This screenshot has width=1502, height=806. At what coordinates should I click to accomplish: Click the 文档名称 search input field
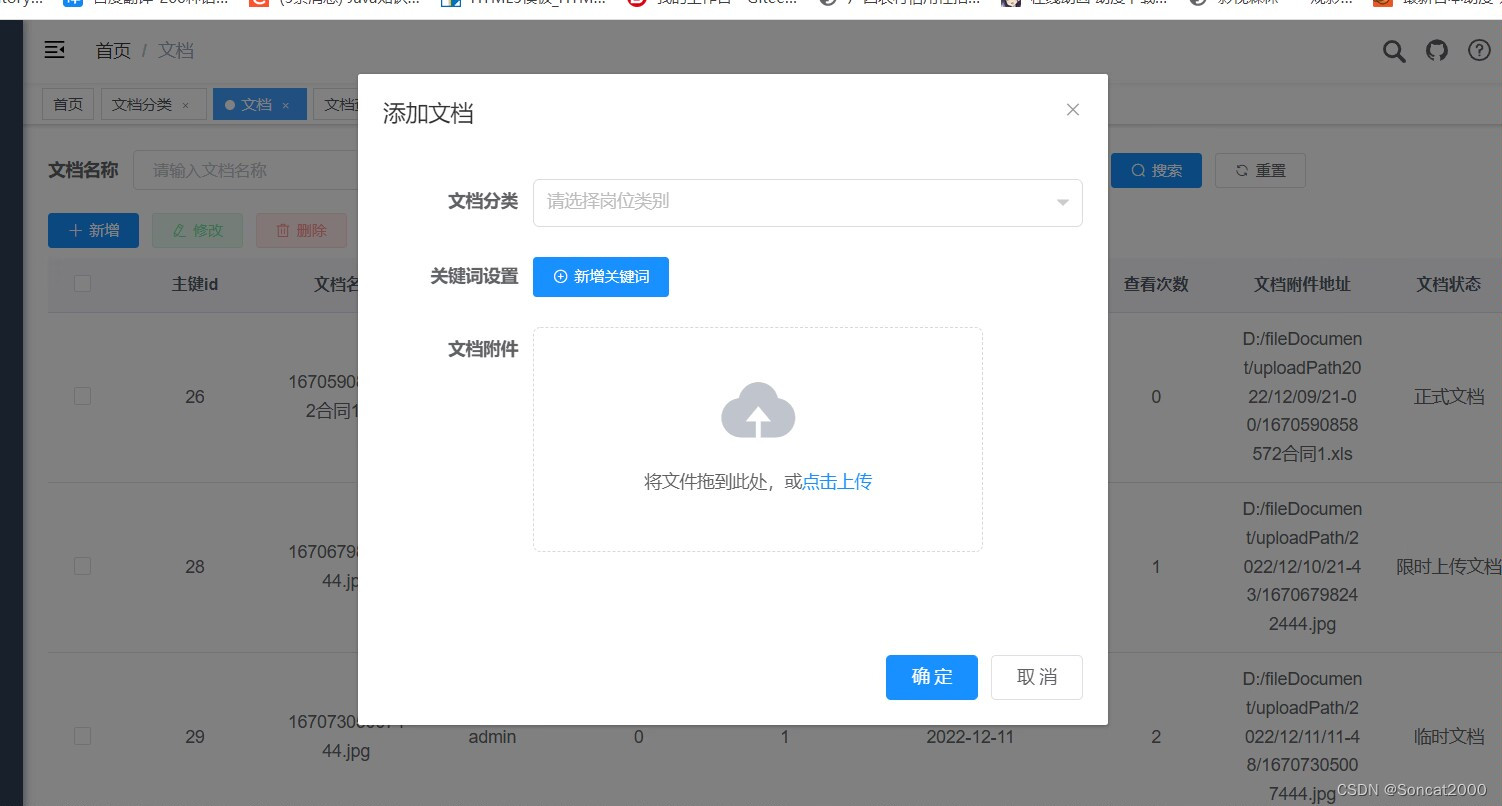(x=245, y=170)
